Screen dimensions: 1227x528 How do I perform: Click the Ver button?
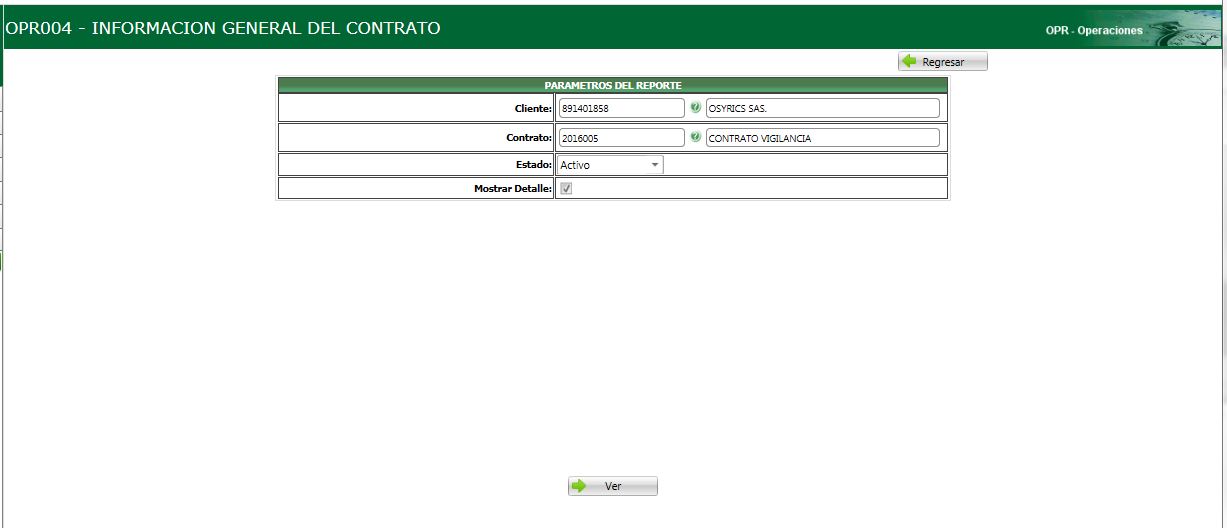pyautogui.click(x=613, y=486)
